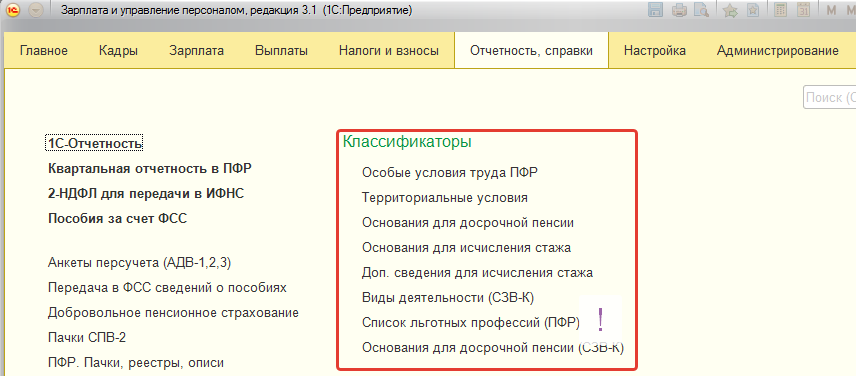856x376 pixels.
Task: Click the printer icon in title bar
Action: click(x=679, y=10)
